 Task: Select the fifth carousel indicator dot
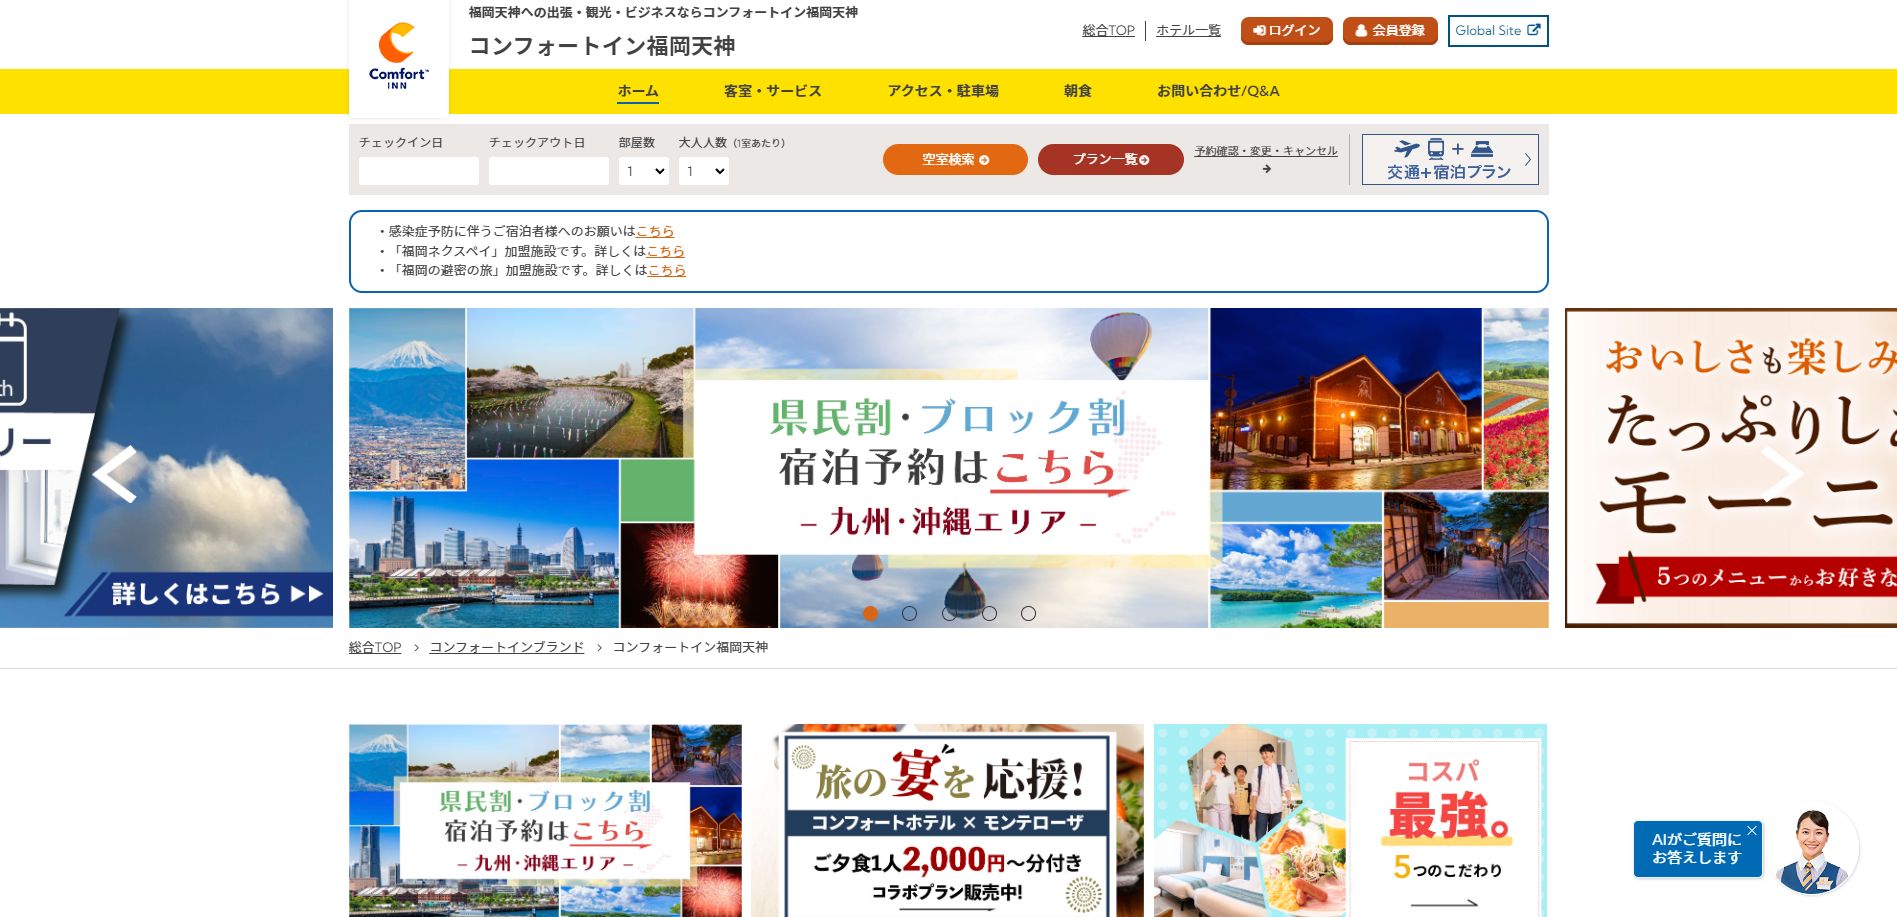coord(1028,613)
